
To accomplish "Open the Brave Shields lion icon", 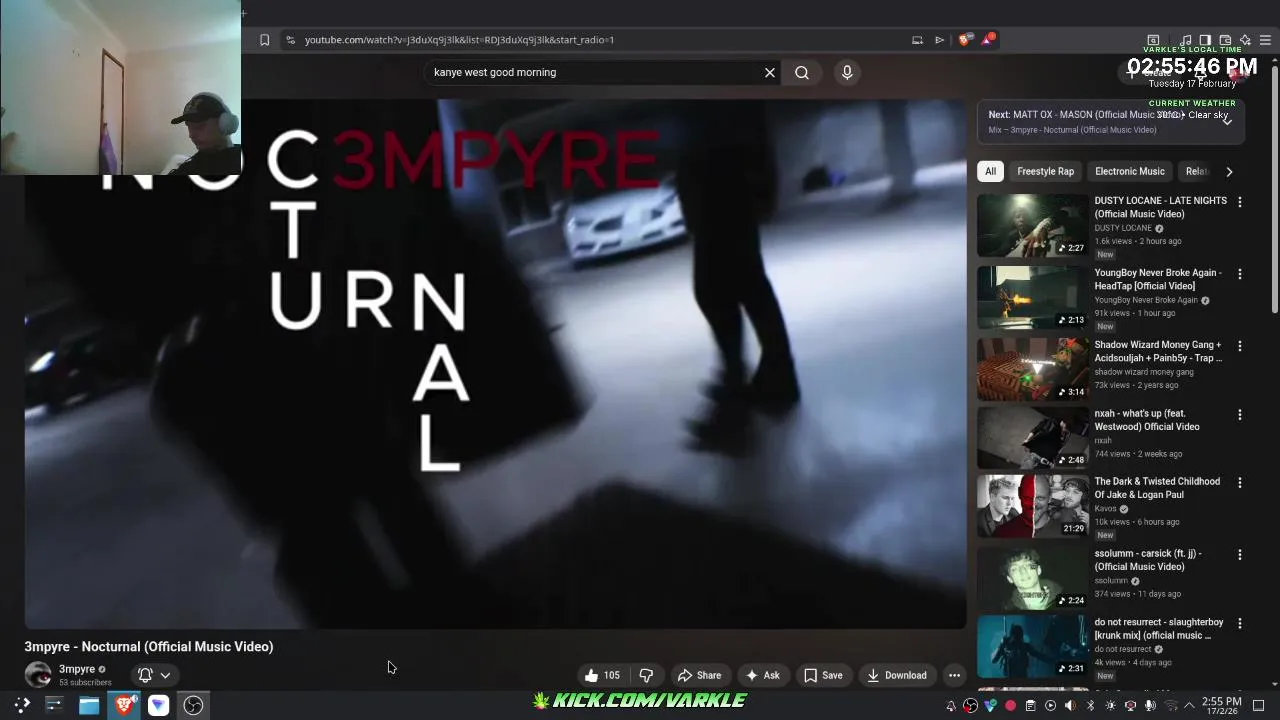I will click(964, 40).
